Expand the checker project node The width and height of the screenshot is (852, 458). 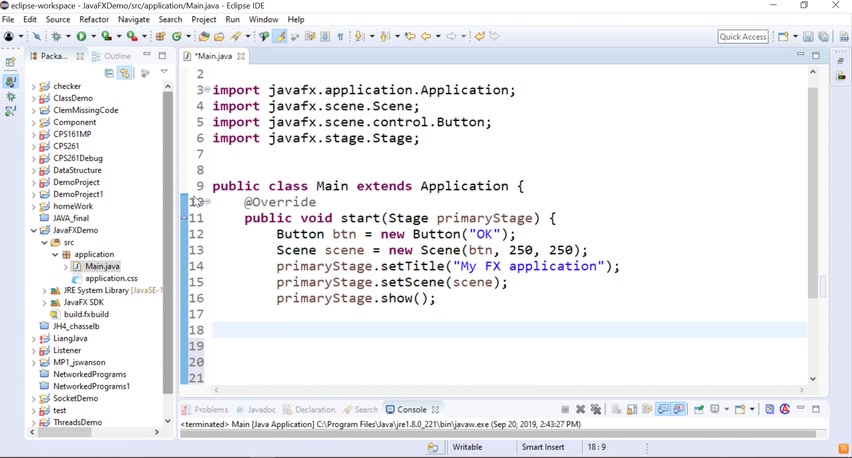point(34,86)
